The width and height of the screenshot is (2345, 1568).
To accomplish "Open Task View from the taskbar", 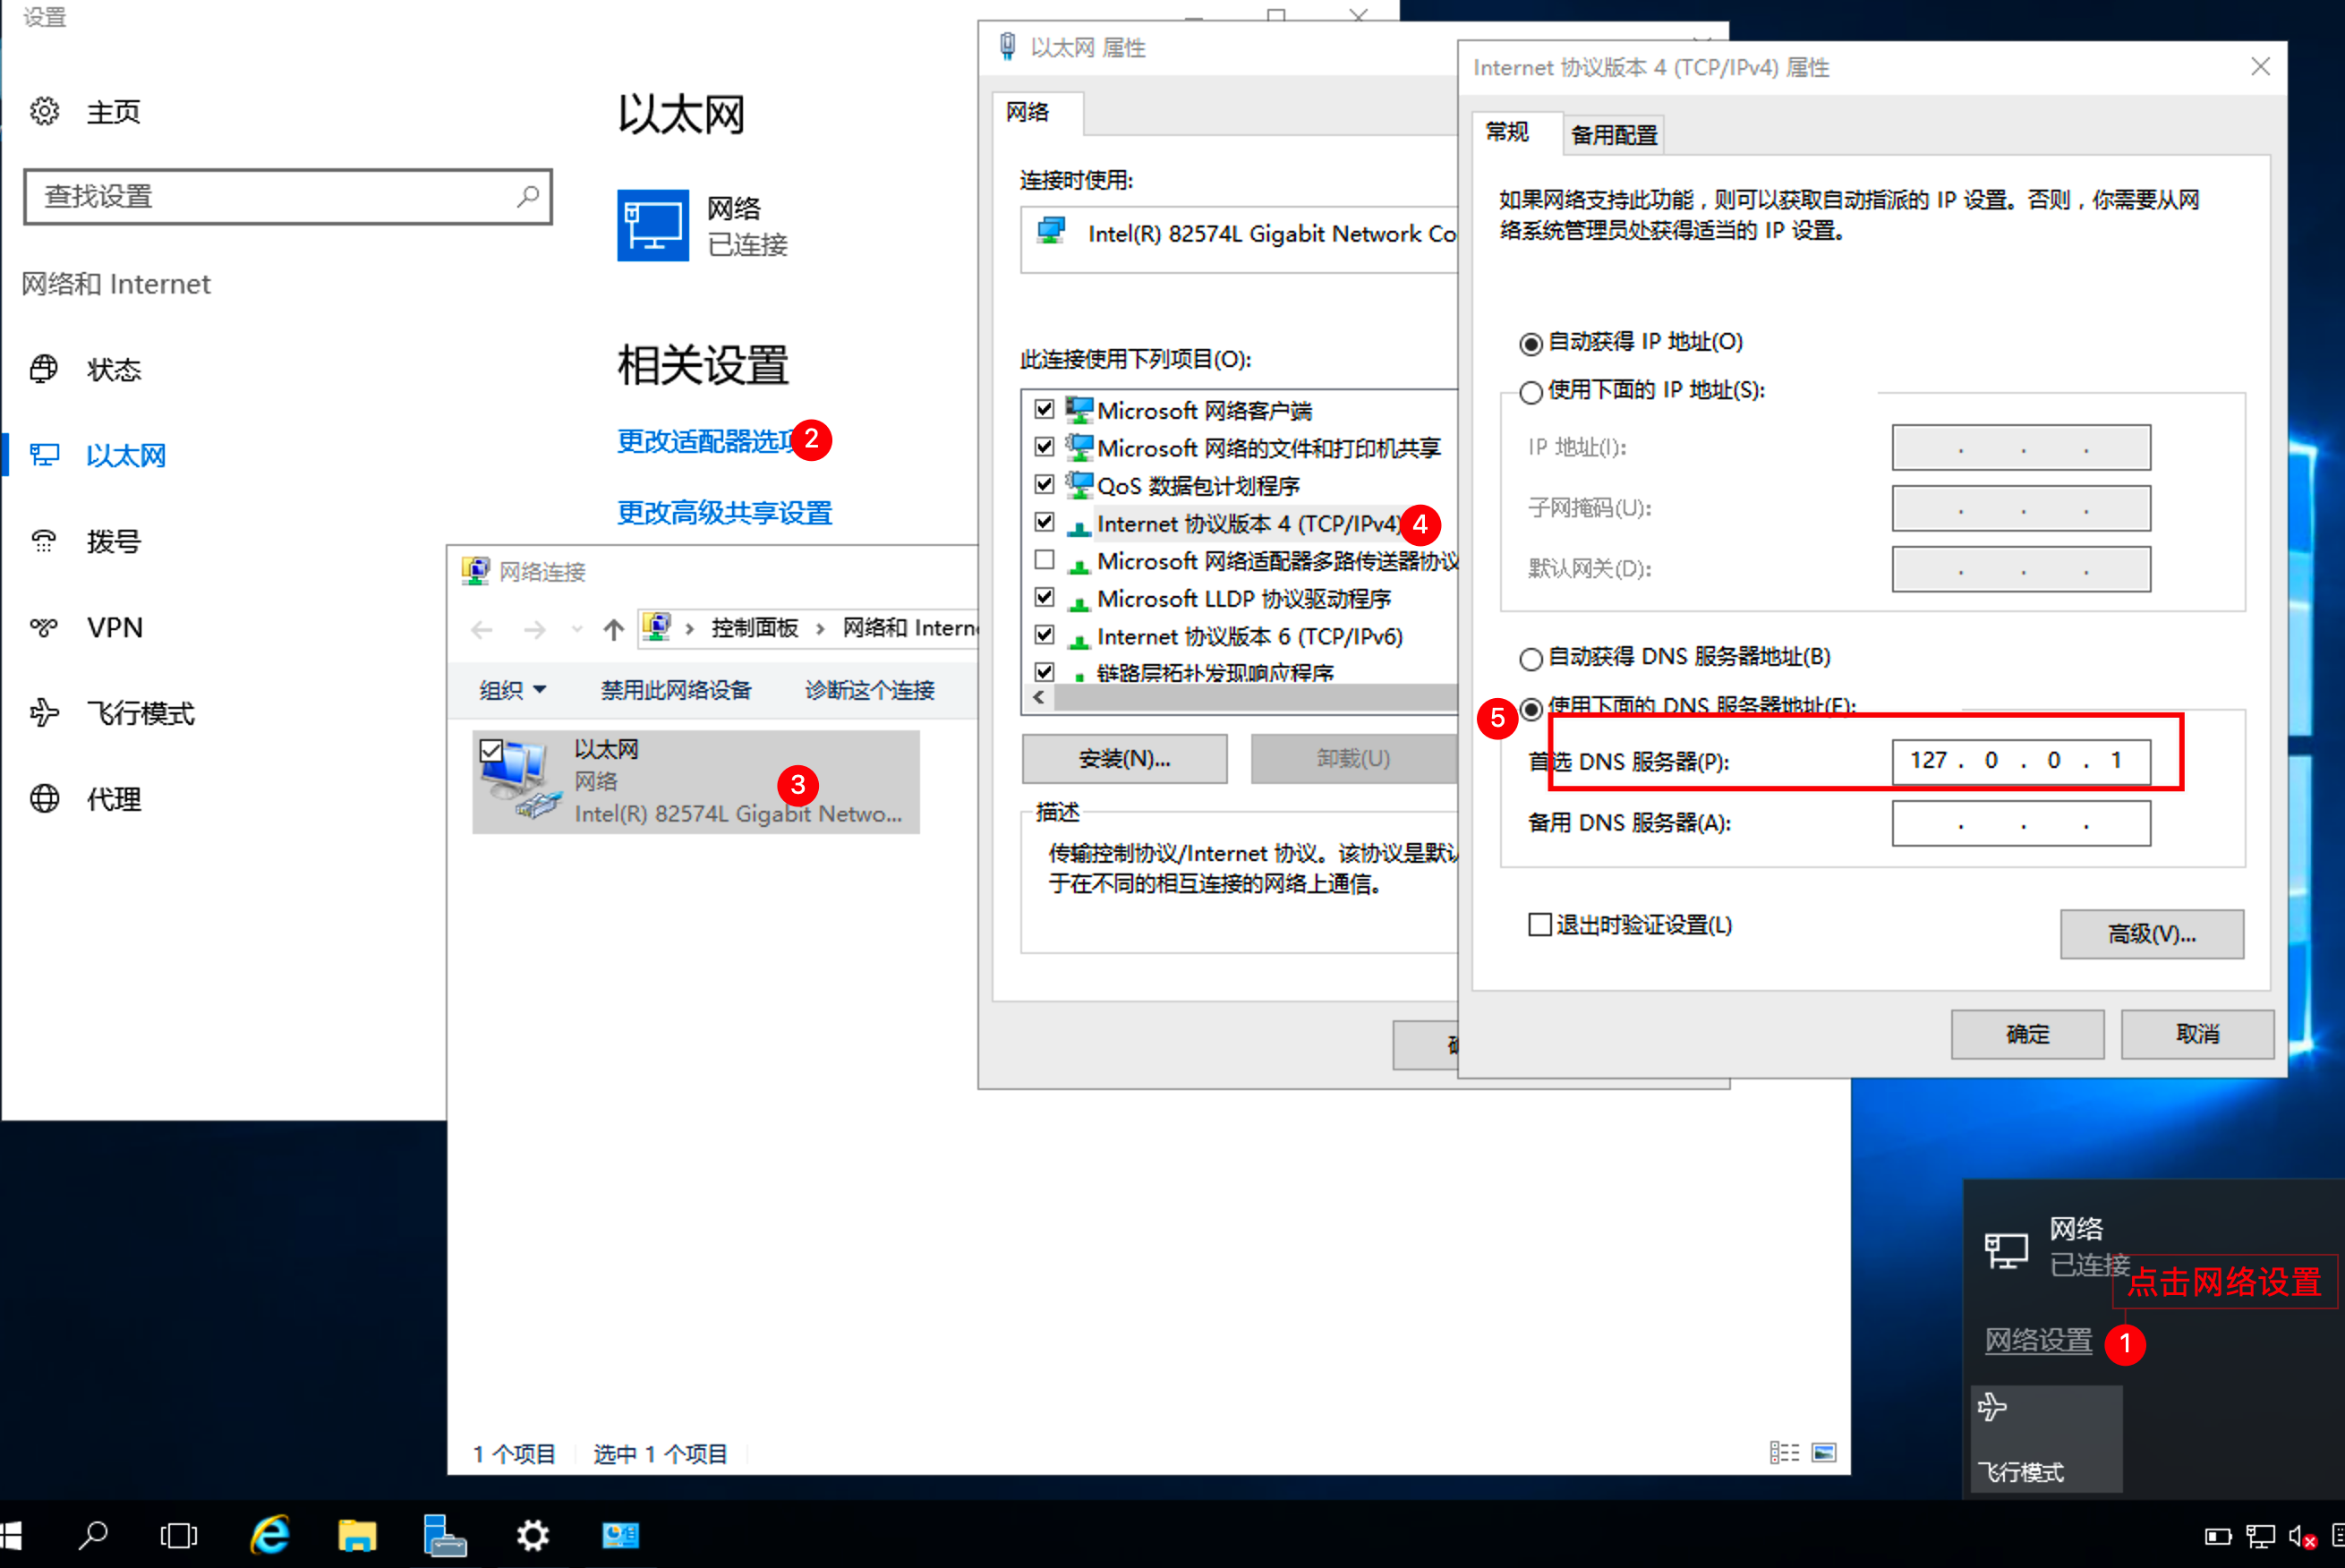I will pyautogui.click(x=179, y=1534).
